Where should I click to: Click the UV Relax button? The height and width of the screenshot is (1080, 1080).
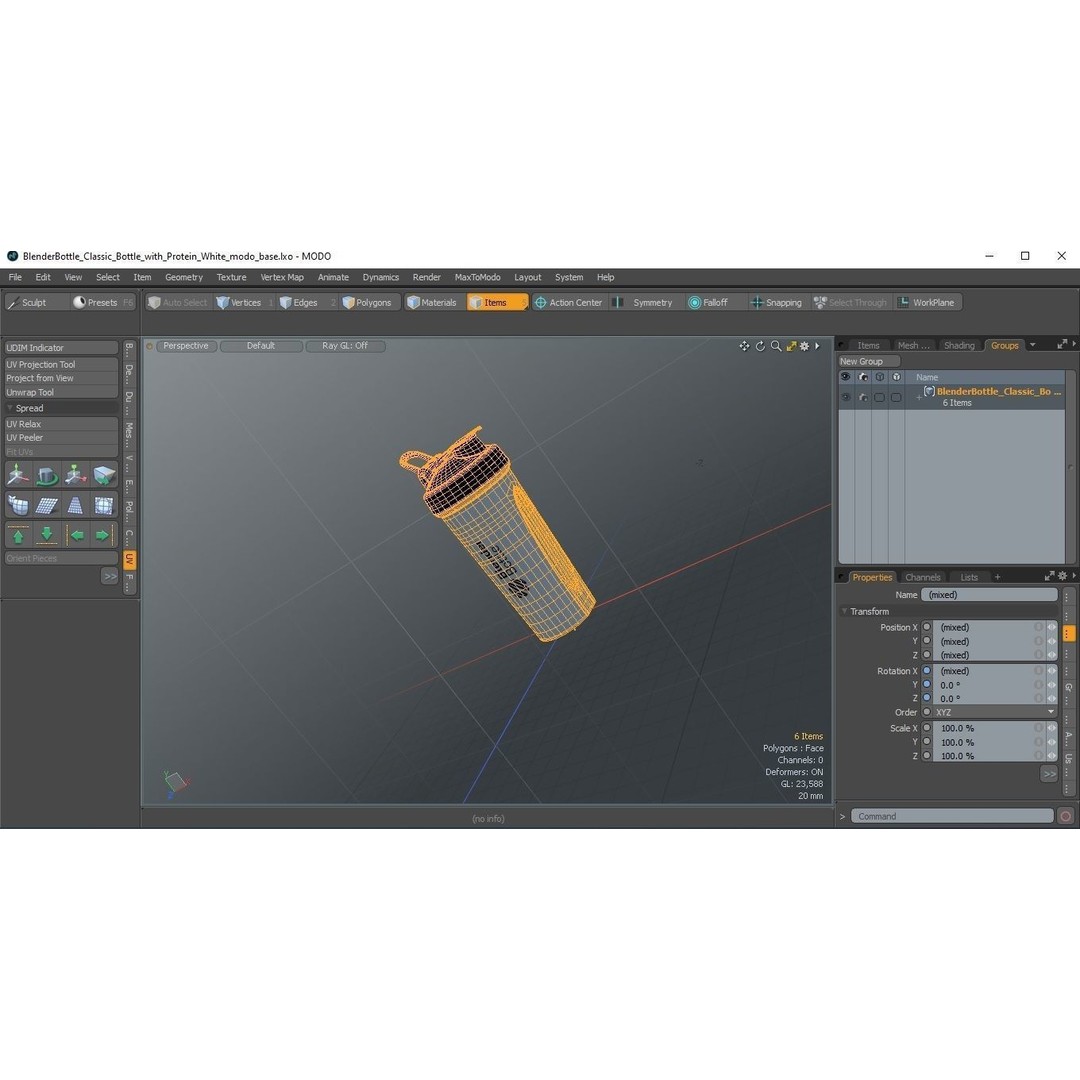click(61, 424)
